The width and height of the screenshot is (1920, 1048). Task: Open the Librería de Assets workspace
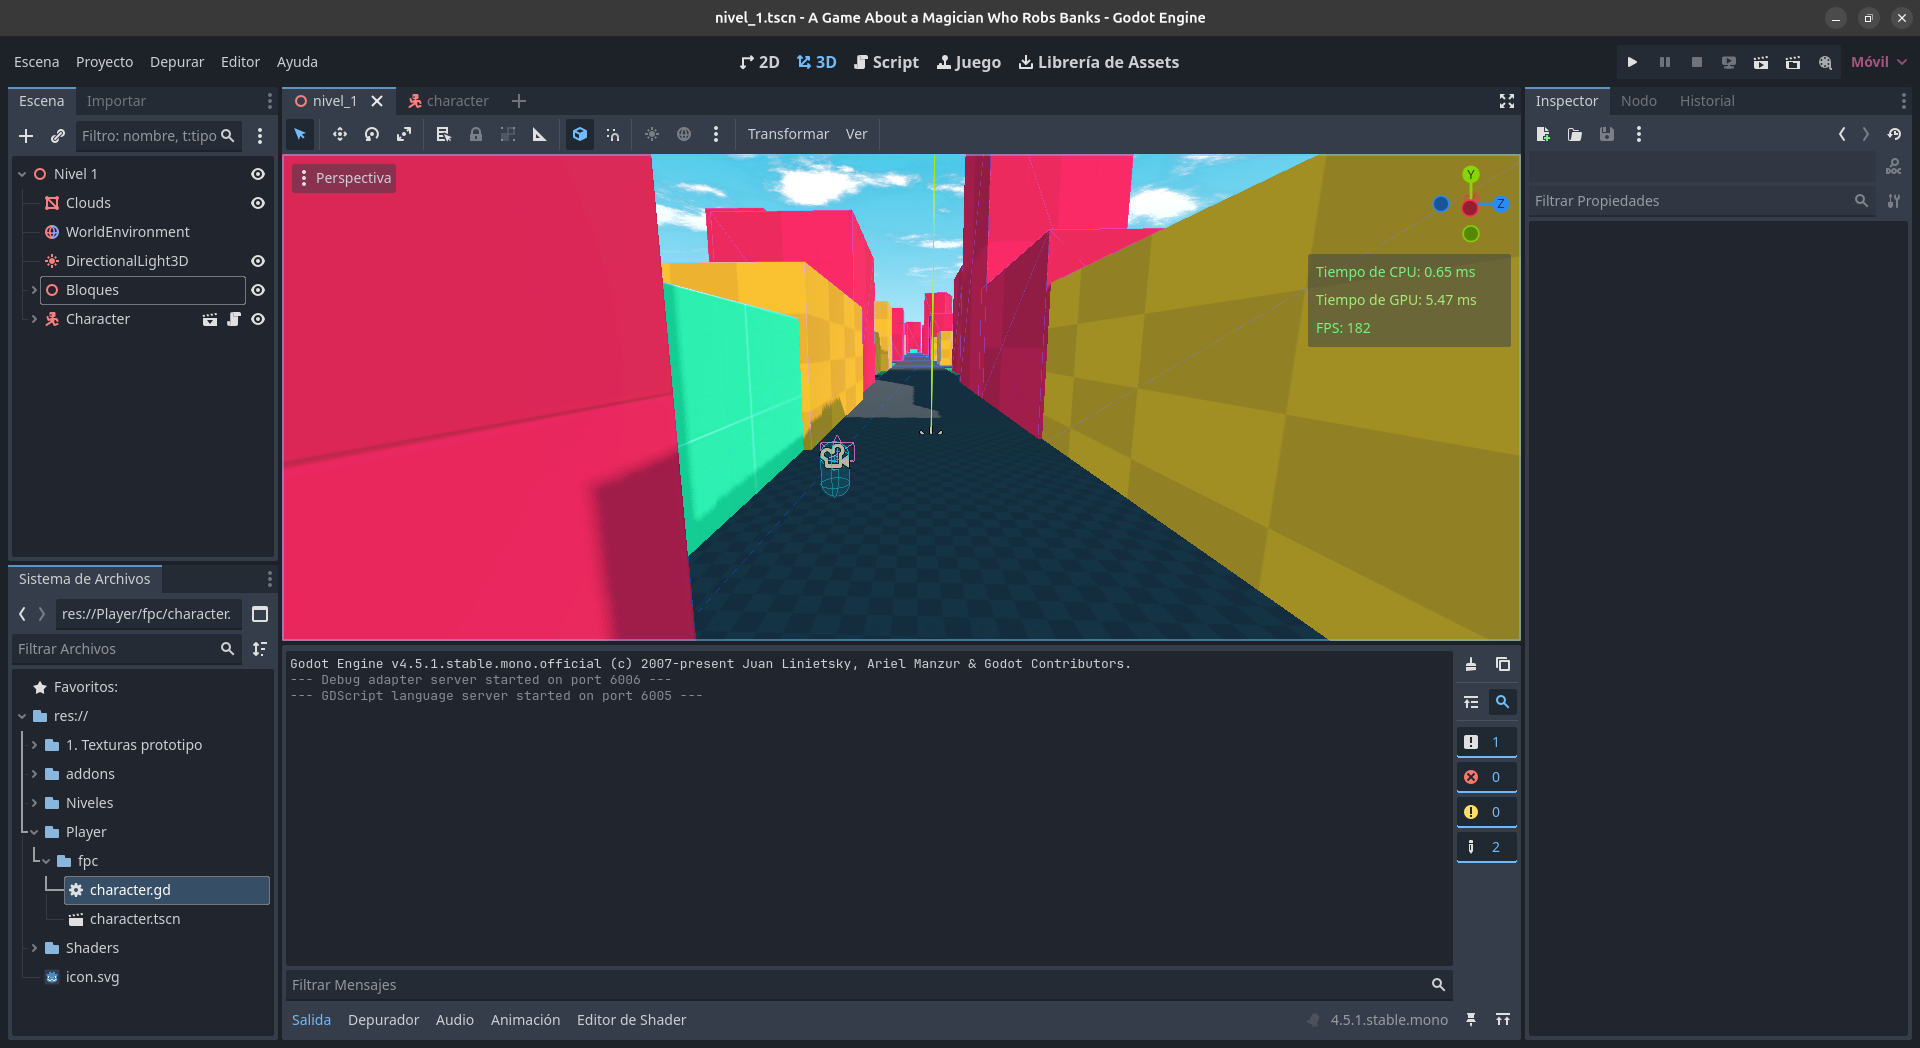click(1098, 62)
